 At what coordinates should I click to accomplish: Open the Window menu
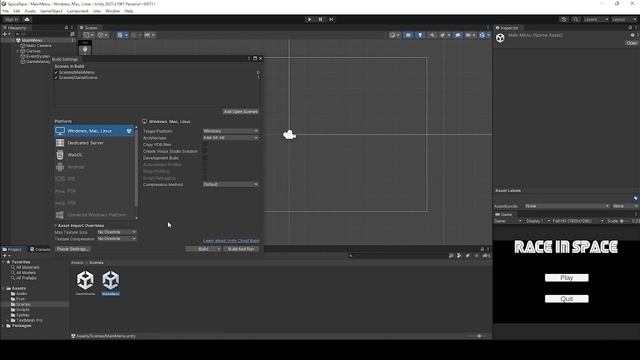[x=113, y=11]
